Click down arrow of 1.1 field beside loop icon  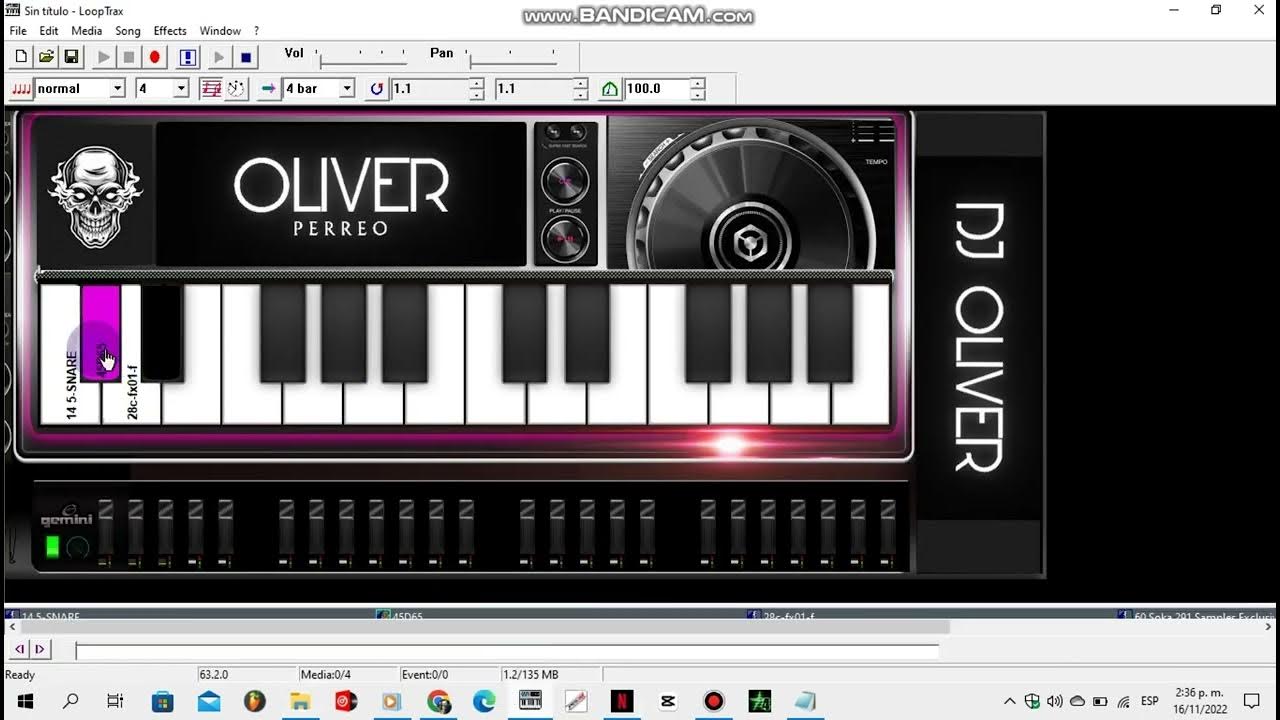point(477,94)
